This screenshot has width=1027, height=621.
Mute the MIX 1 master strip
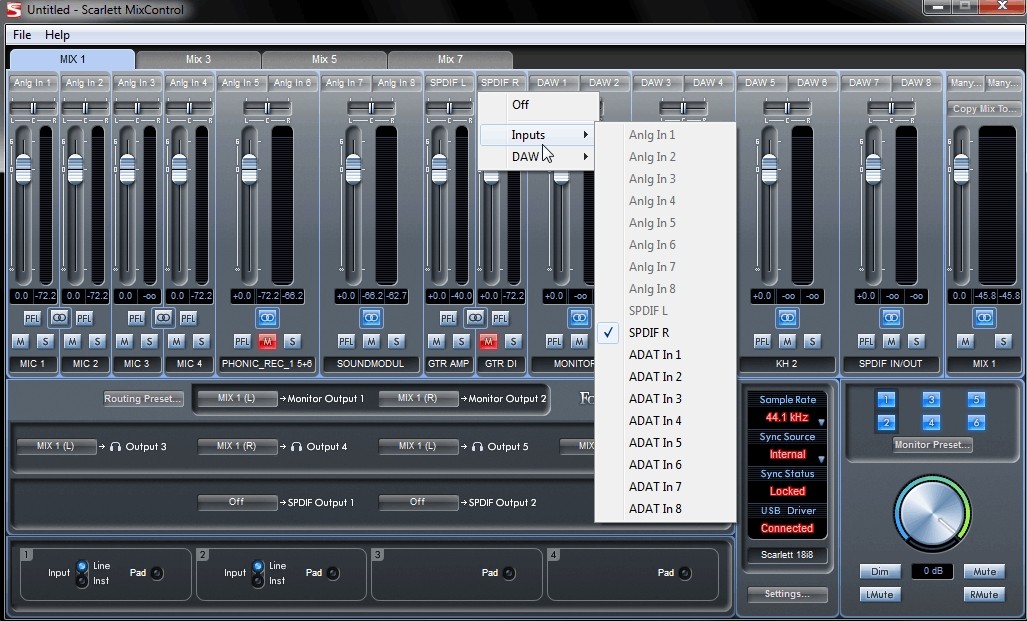point(965,341)
